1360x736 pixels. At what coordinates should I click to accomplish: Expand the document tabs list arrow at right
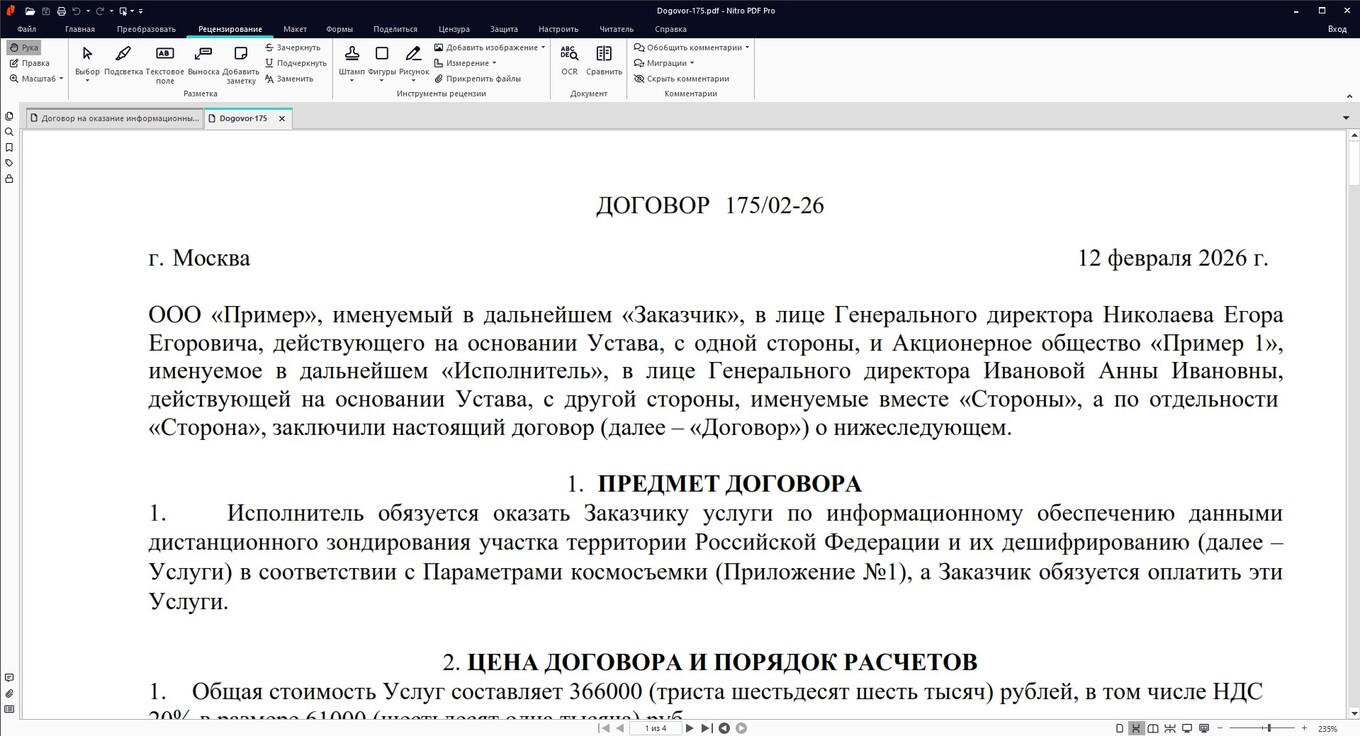click(x=1346, y=118)
